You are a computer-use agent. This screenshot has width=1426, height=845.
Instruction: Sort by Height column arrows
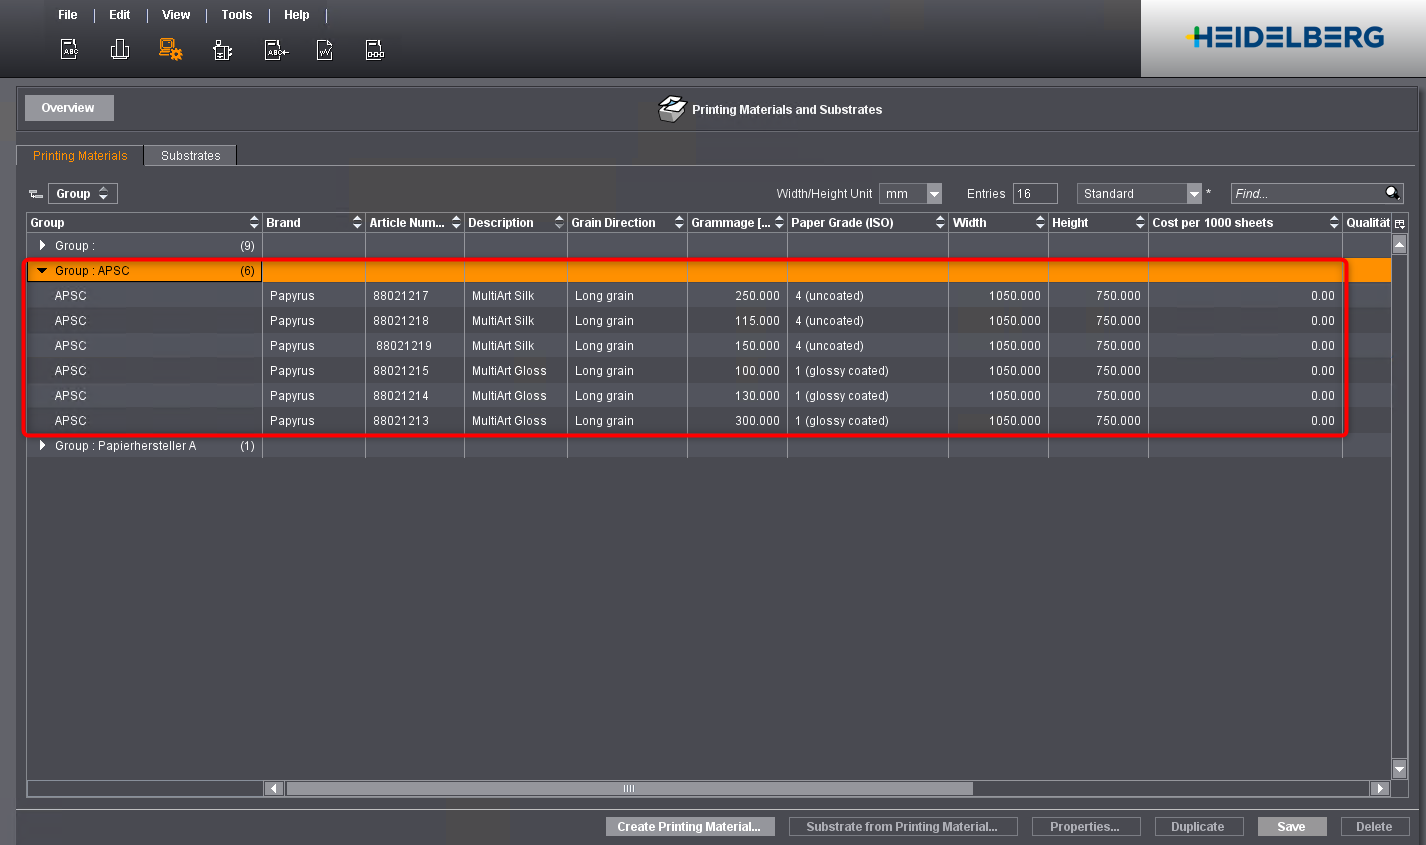(1140, 222)
